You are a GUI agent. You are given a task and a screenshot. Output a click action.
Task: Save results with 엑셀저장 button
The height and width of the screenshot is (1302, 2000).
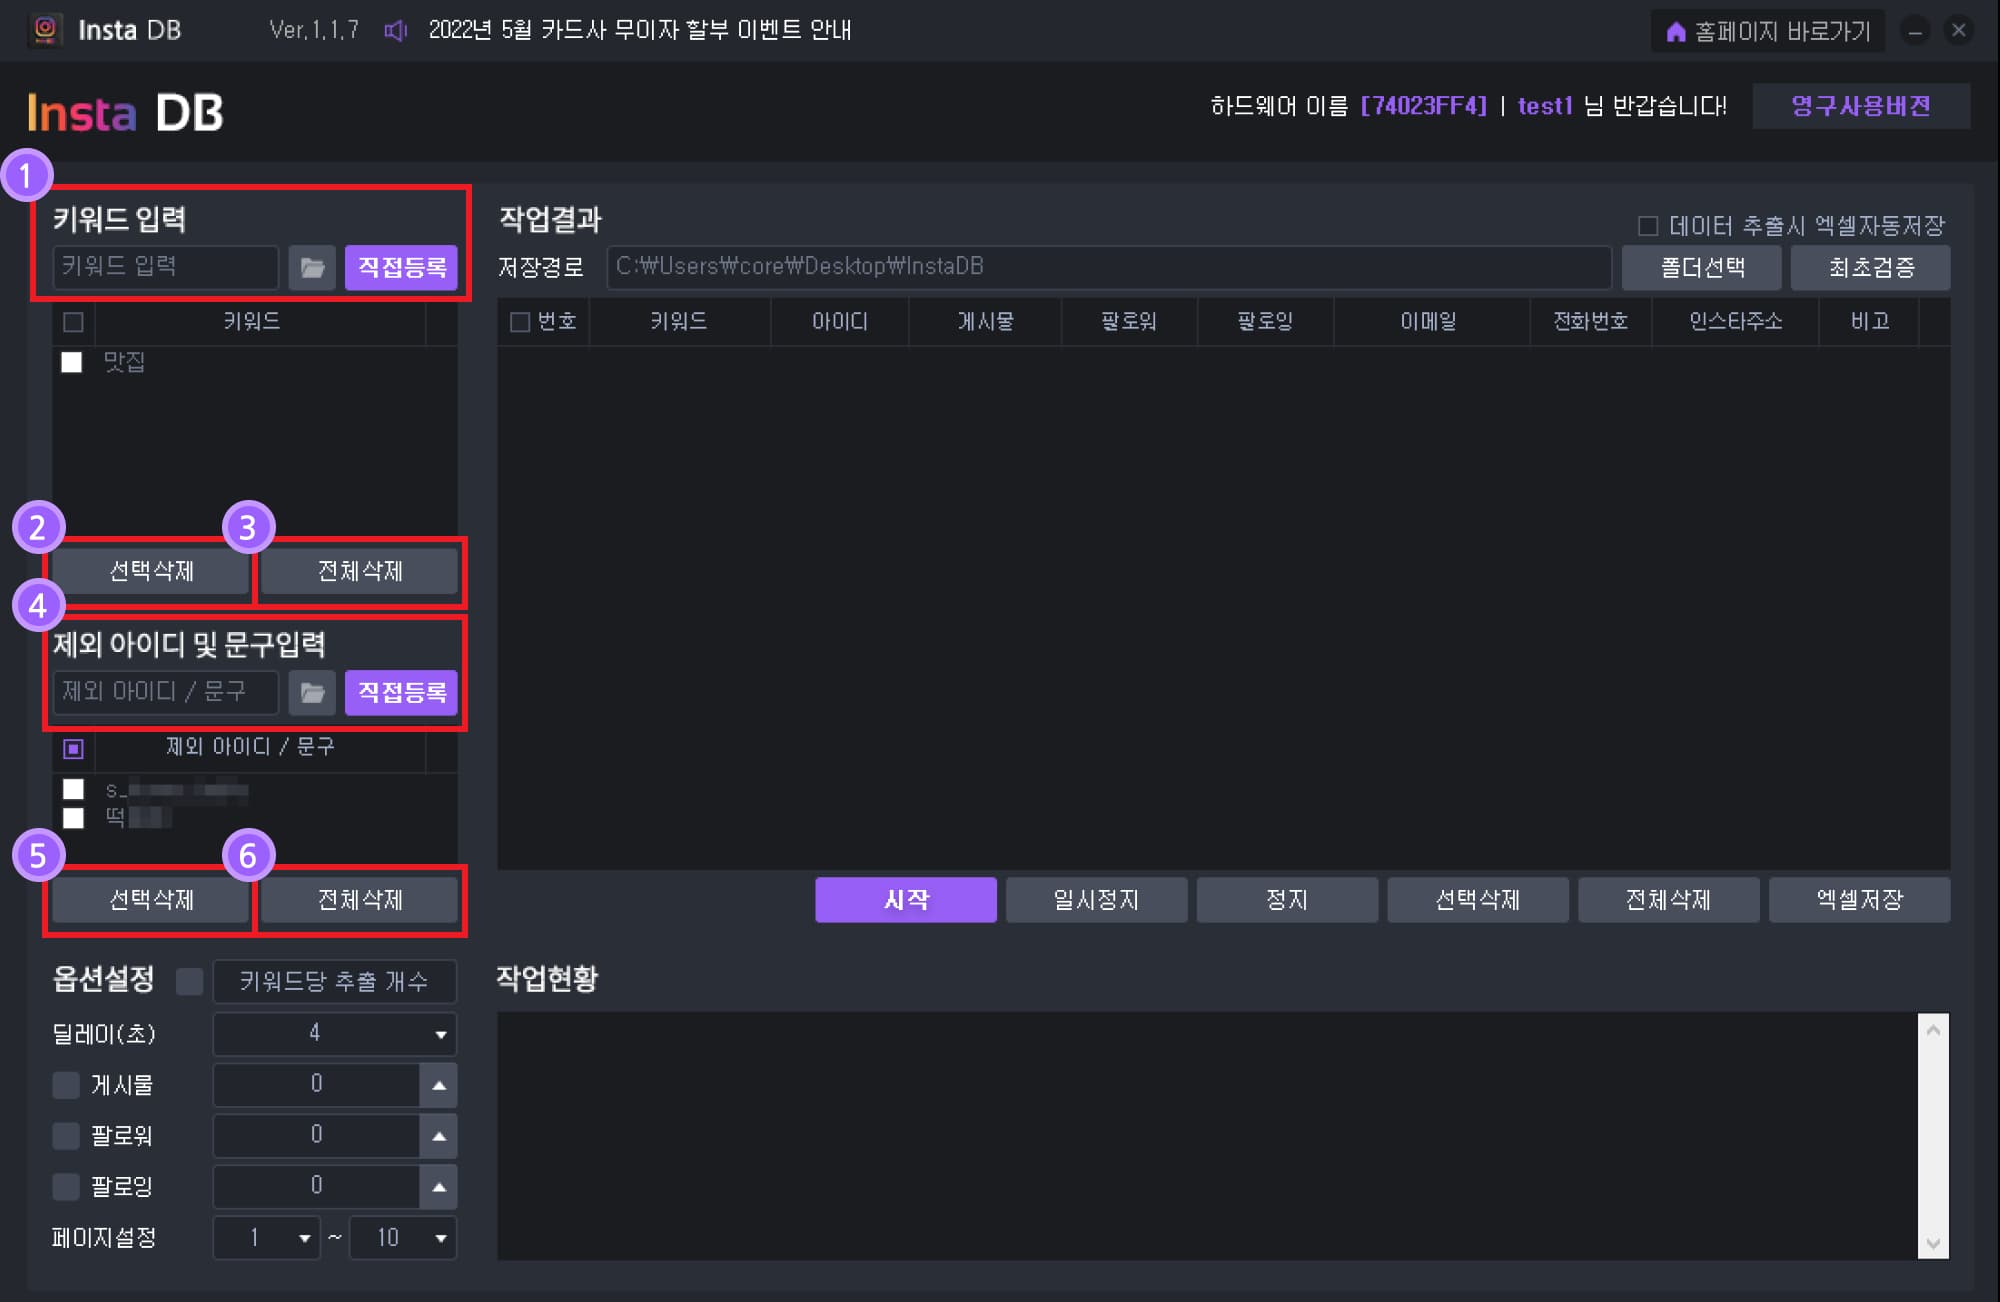point(1860,900)
